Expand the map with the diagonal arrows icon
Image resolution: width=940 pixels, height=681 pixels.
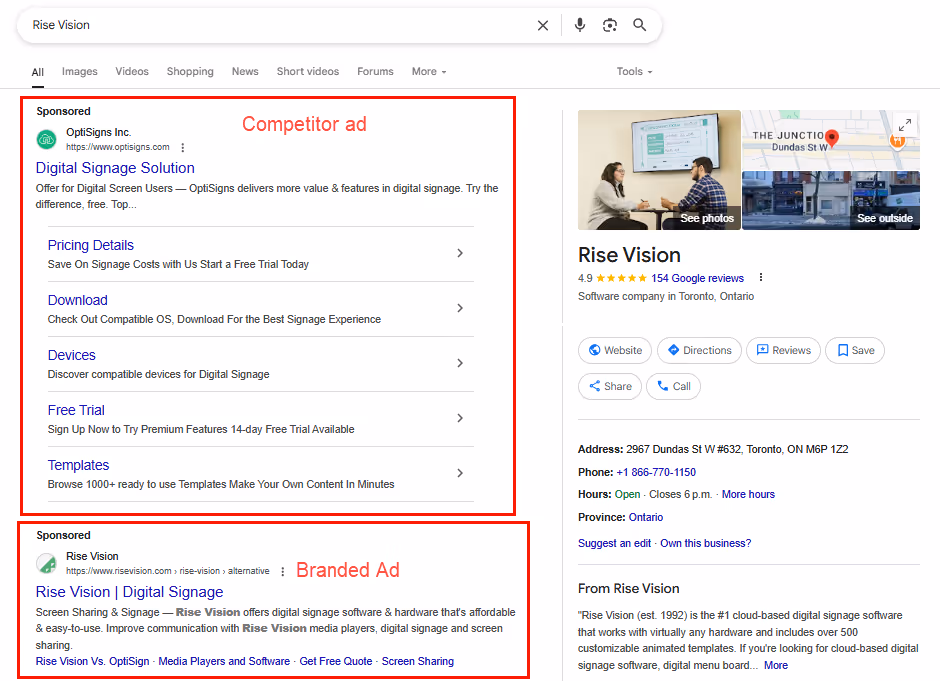(x=905, y=125)
